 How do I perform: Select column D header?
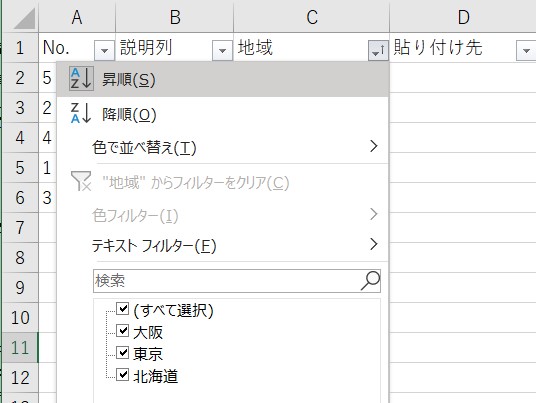click(463, 16)
